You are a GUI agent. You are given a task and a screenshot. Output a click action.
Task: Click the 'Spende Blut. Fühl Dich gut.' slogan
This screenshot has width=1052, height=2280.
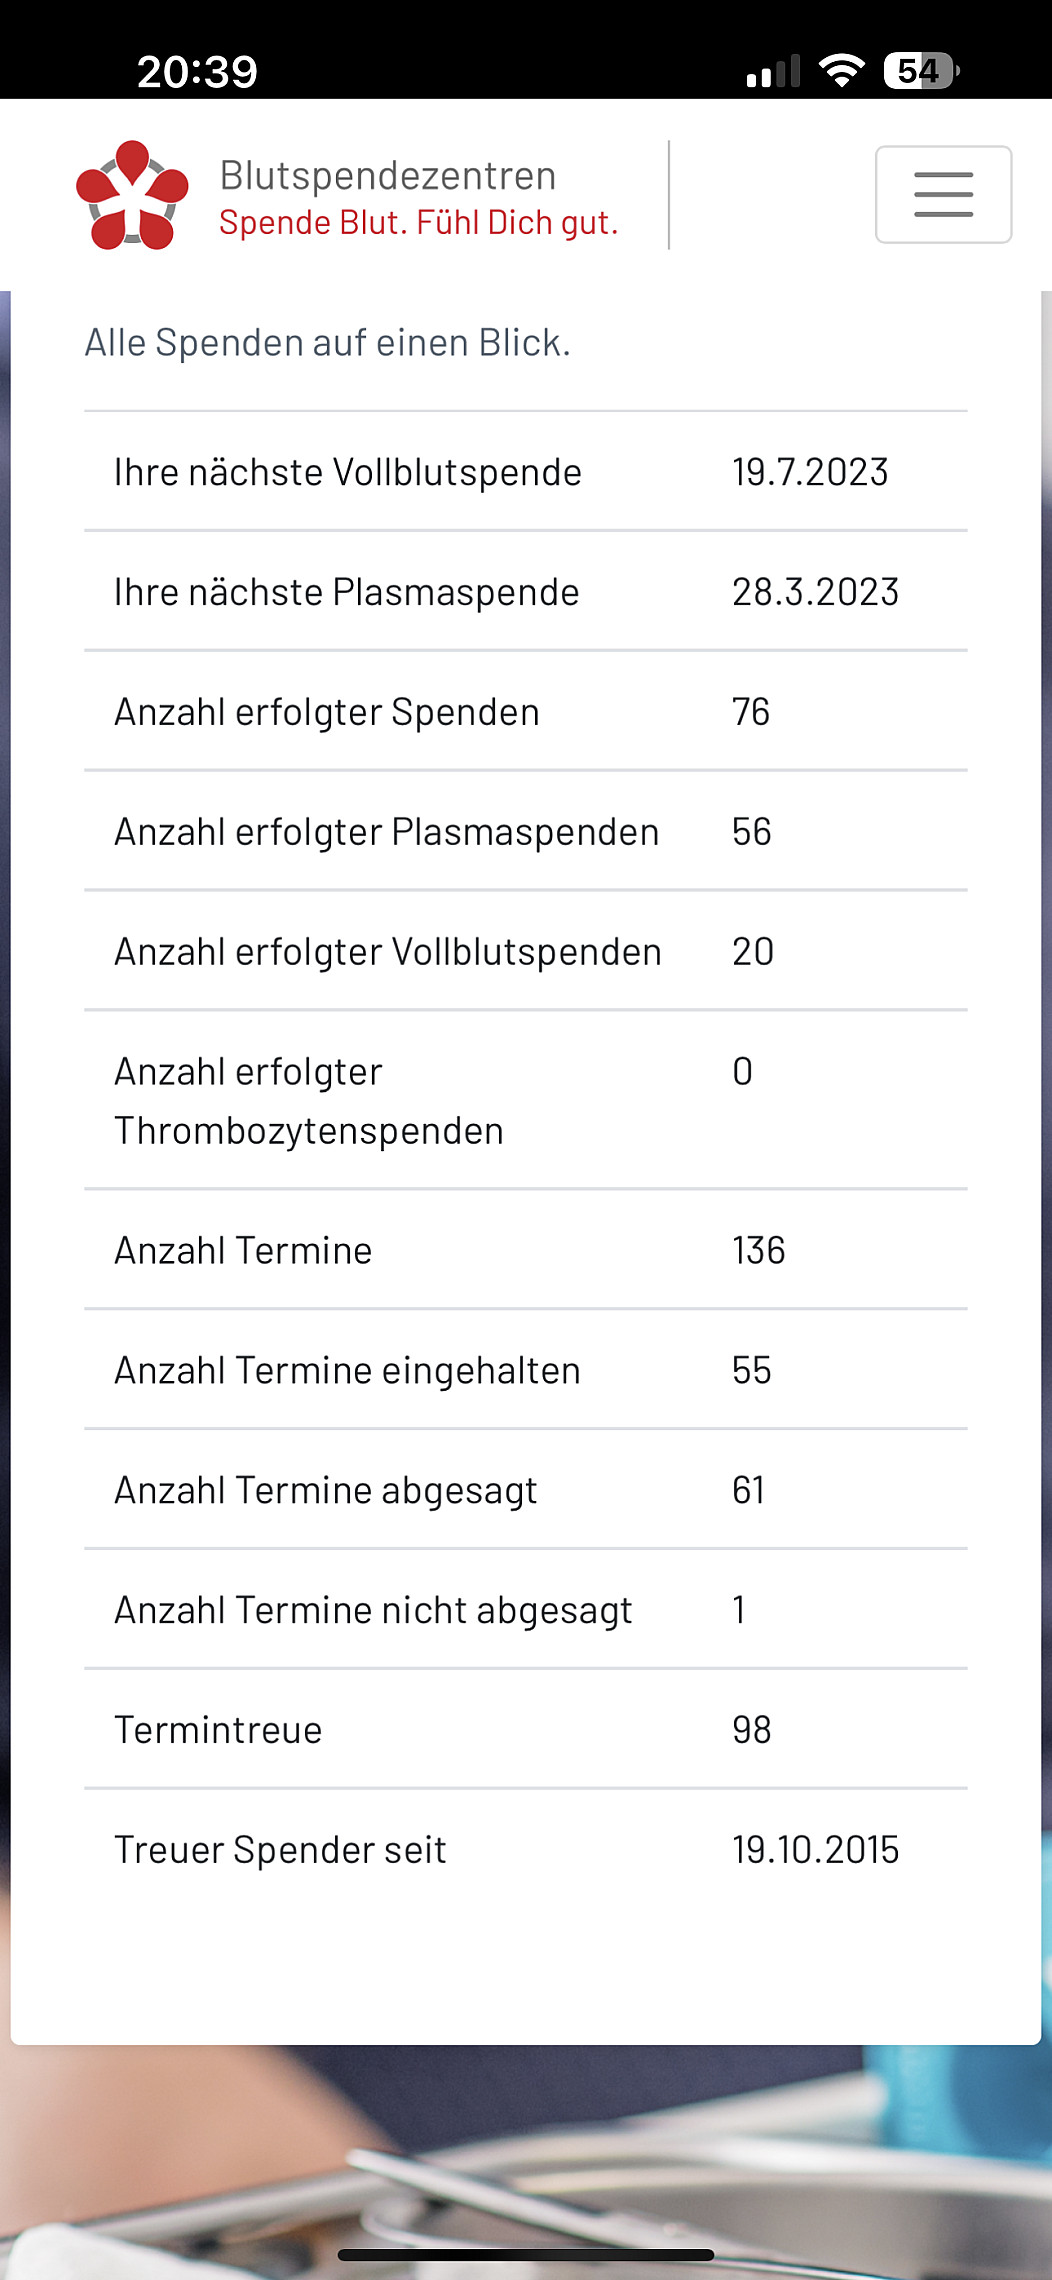(419, 222)
